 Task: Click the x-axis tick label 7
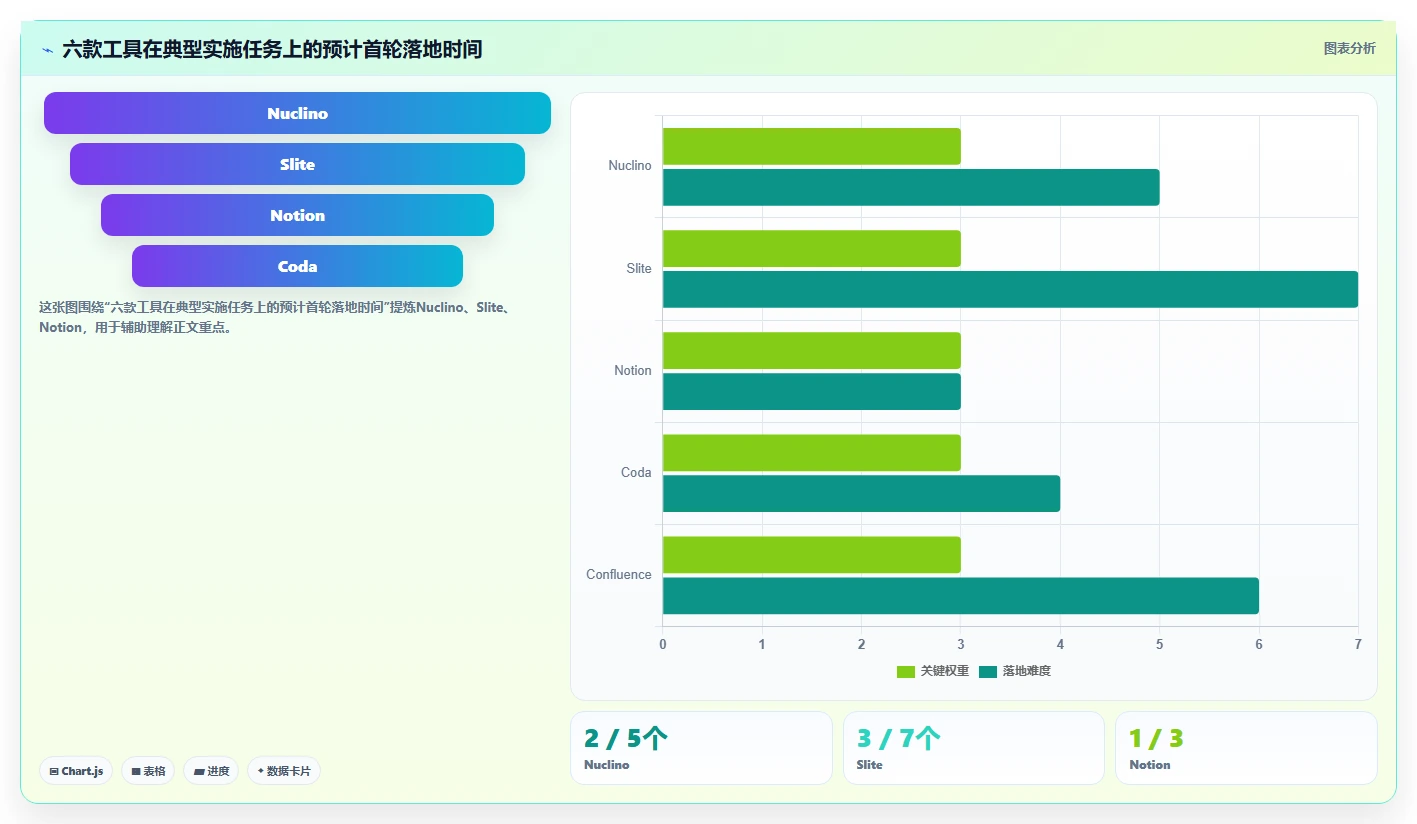click(1358, 644)
